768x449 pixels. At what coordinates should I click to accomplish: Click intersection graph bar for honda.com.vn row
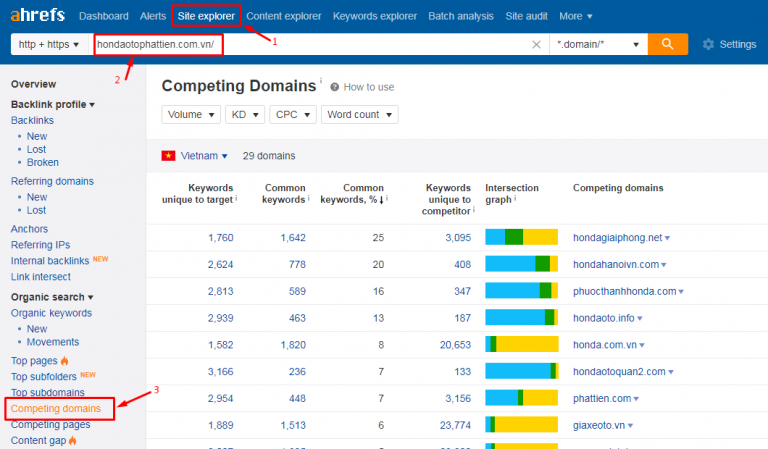522,344
